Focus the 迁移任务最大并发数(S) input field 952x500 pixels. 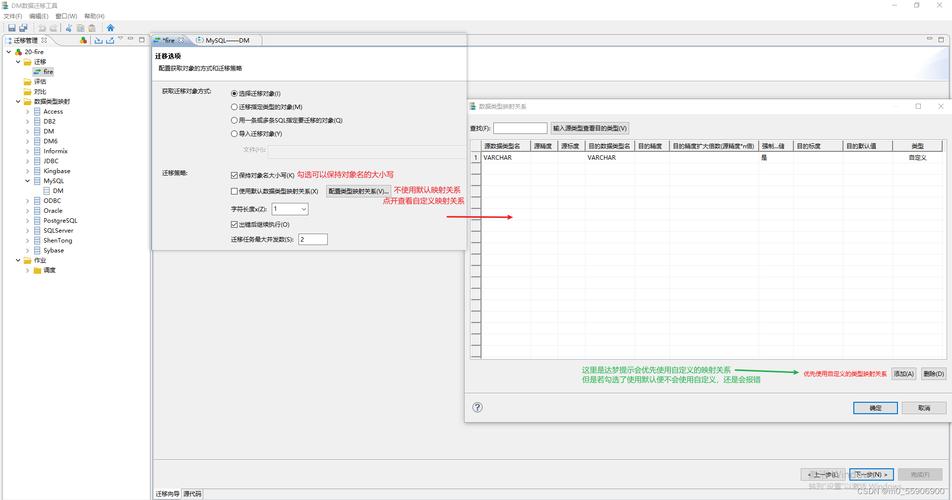coord(313,239)
